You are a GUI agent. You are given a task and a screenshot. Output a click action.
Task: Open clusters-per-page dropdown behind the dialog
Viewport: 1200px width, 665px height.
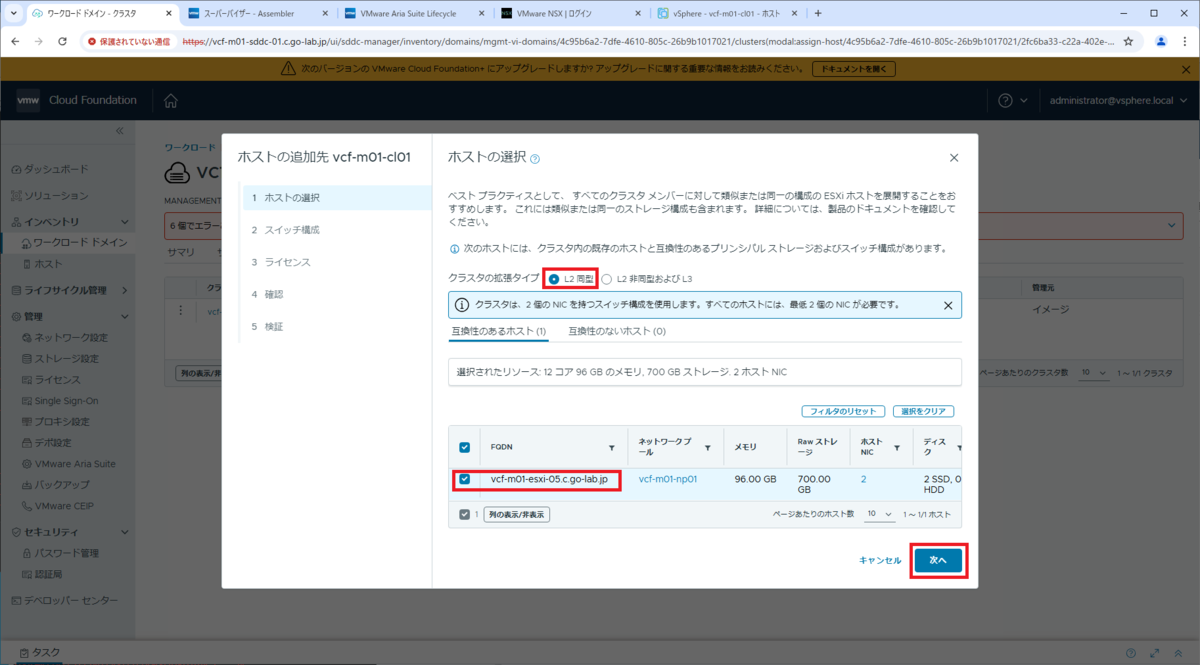[x=1095, y=371]
